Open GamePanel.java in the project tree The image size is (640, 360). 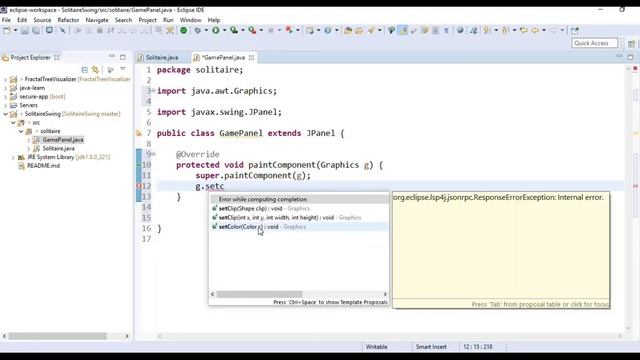tap(63, 140)
